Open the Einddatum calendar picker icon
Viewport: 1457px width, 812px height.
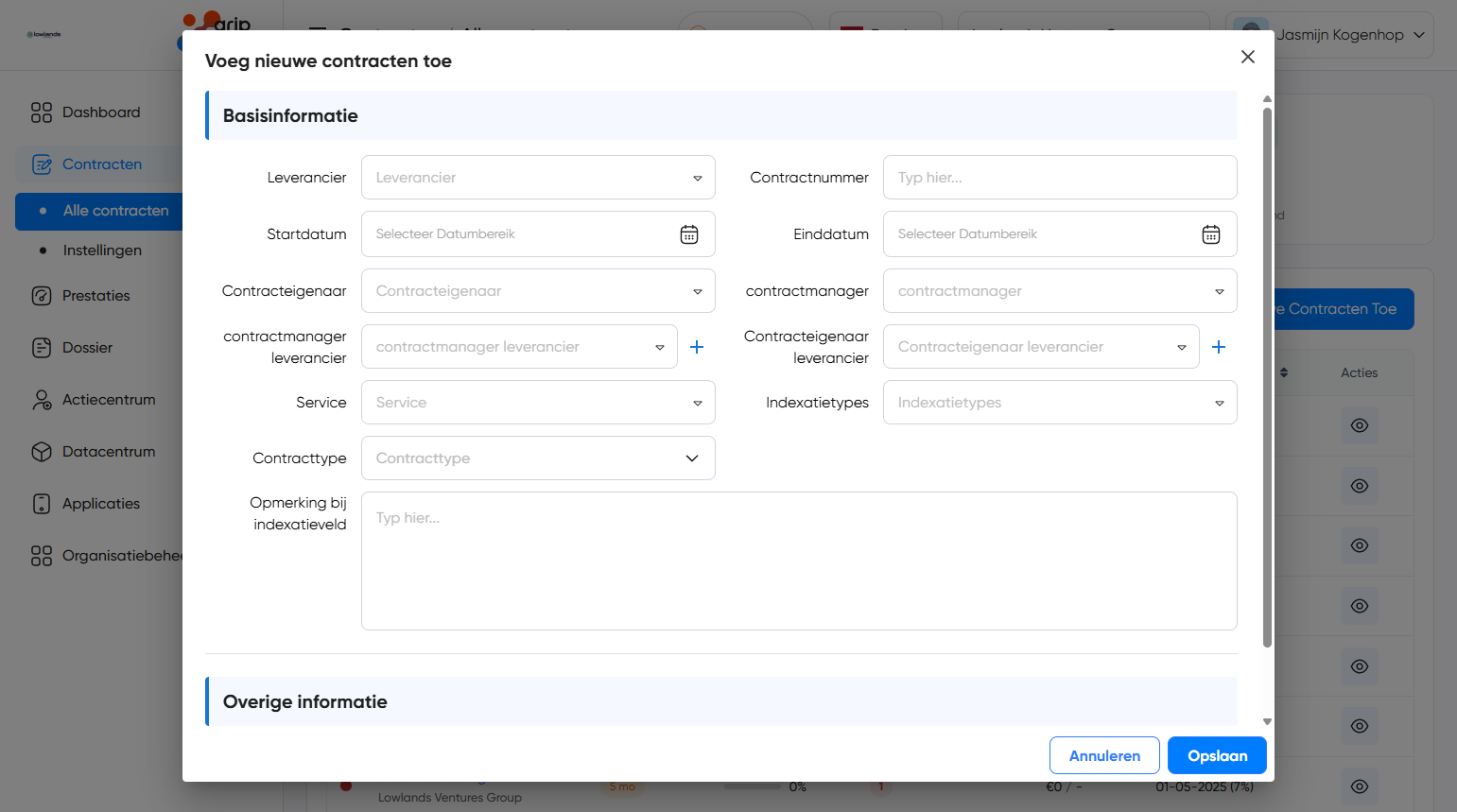tap(1210, 234)
